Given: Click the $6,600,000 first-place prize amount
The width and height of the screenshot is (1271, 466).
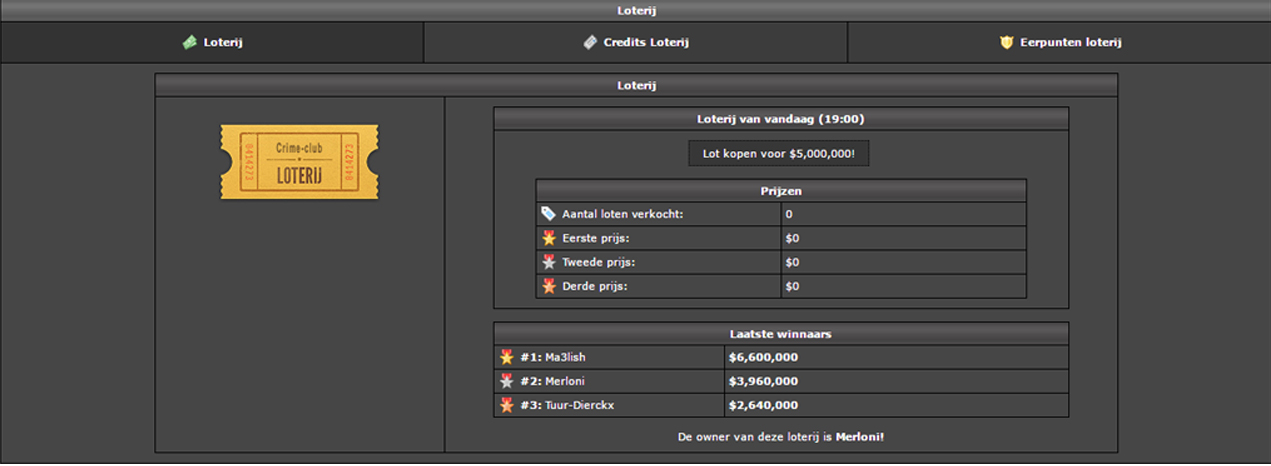Looking at the screenshot, I should [763, 357].
